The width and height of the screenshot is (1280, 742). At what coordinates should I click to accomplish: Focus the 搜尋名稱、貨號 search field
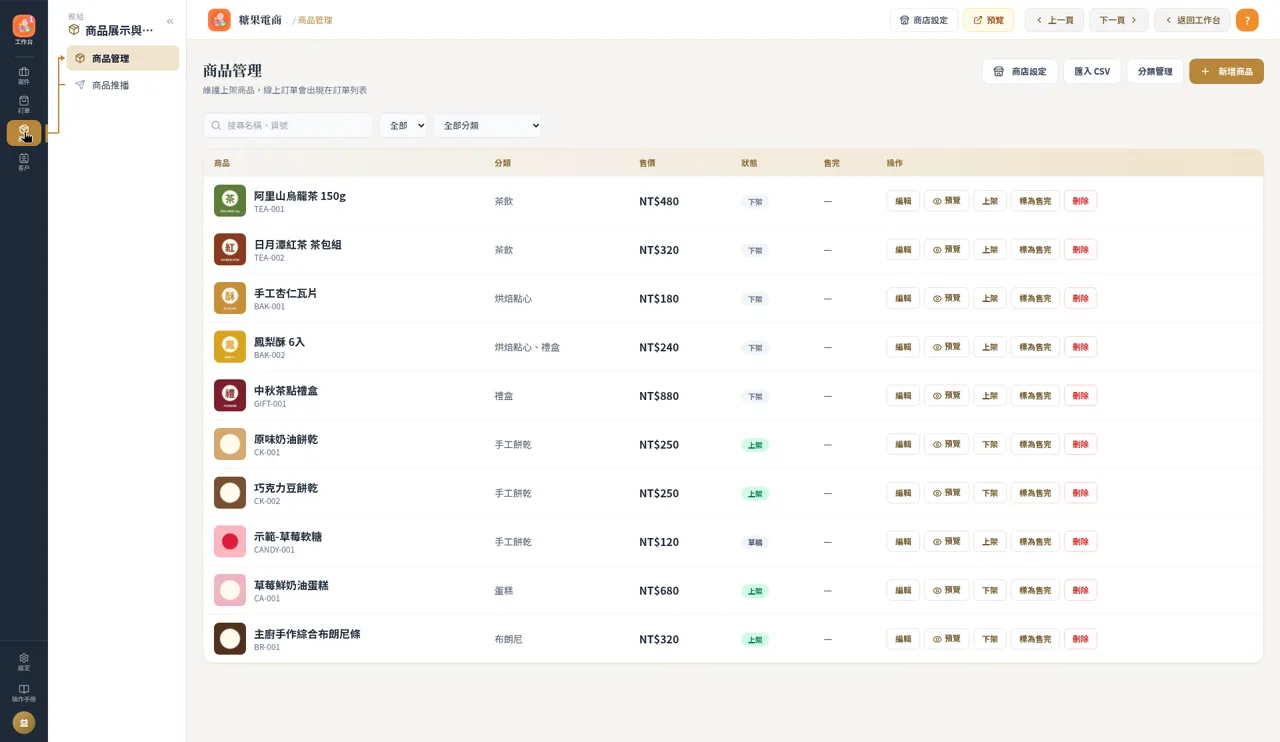288,125
